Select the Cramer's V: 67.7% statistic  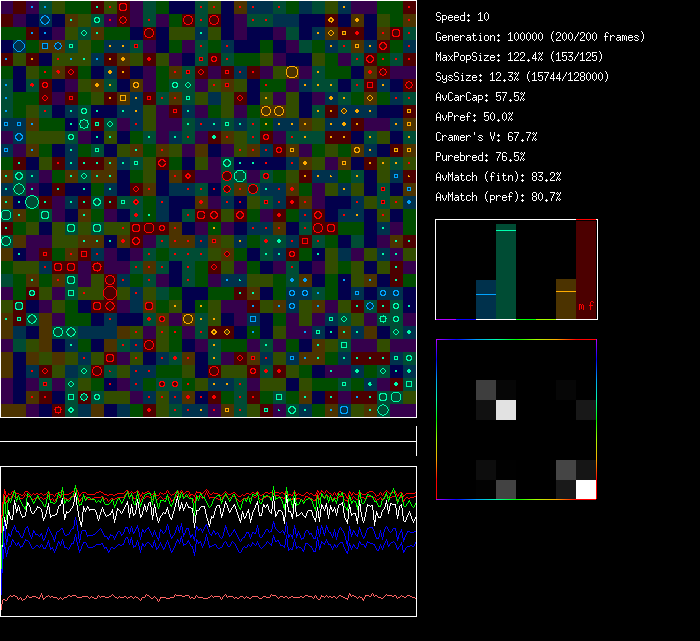486,137
